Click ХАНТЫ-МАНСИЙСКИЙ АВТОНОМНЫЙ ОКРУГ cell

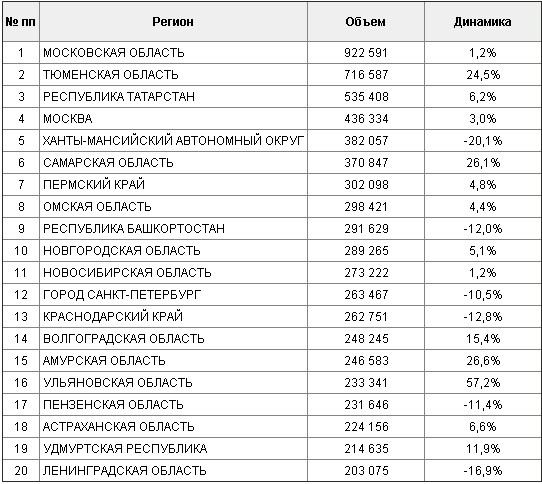(173, 141)
